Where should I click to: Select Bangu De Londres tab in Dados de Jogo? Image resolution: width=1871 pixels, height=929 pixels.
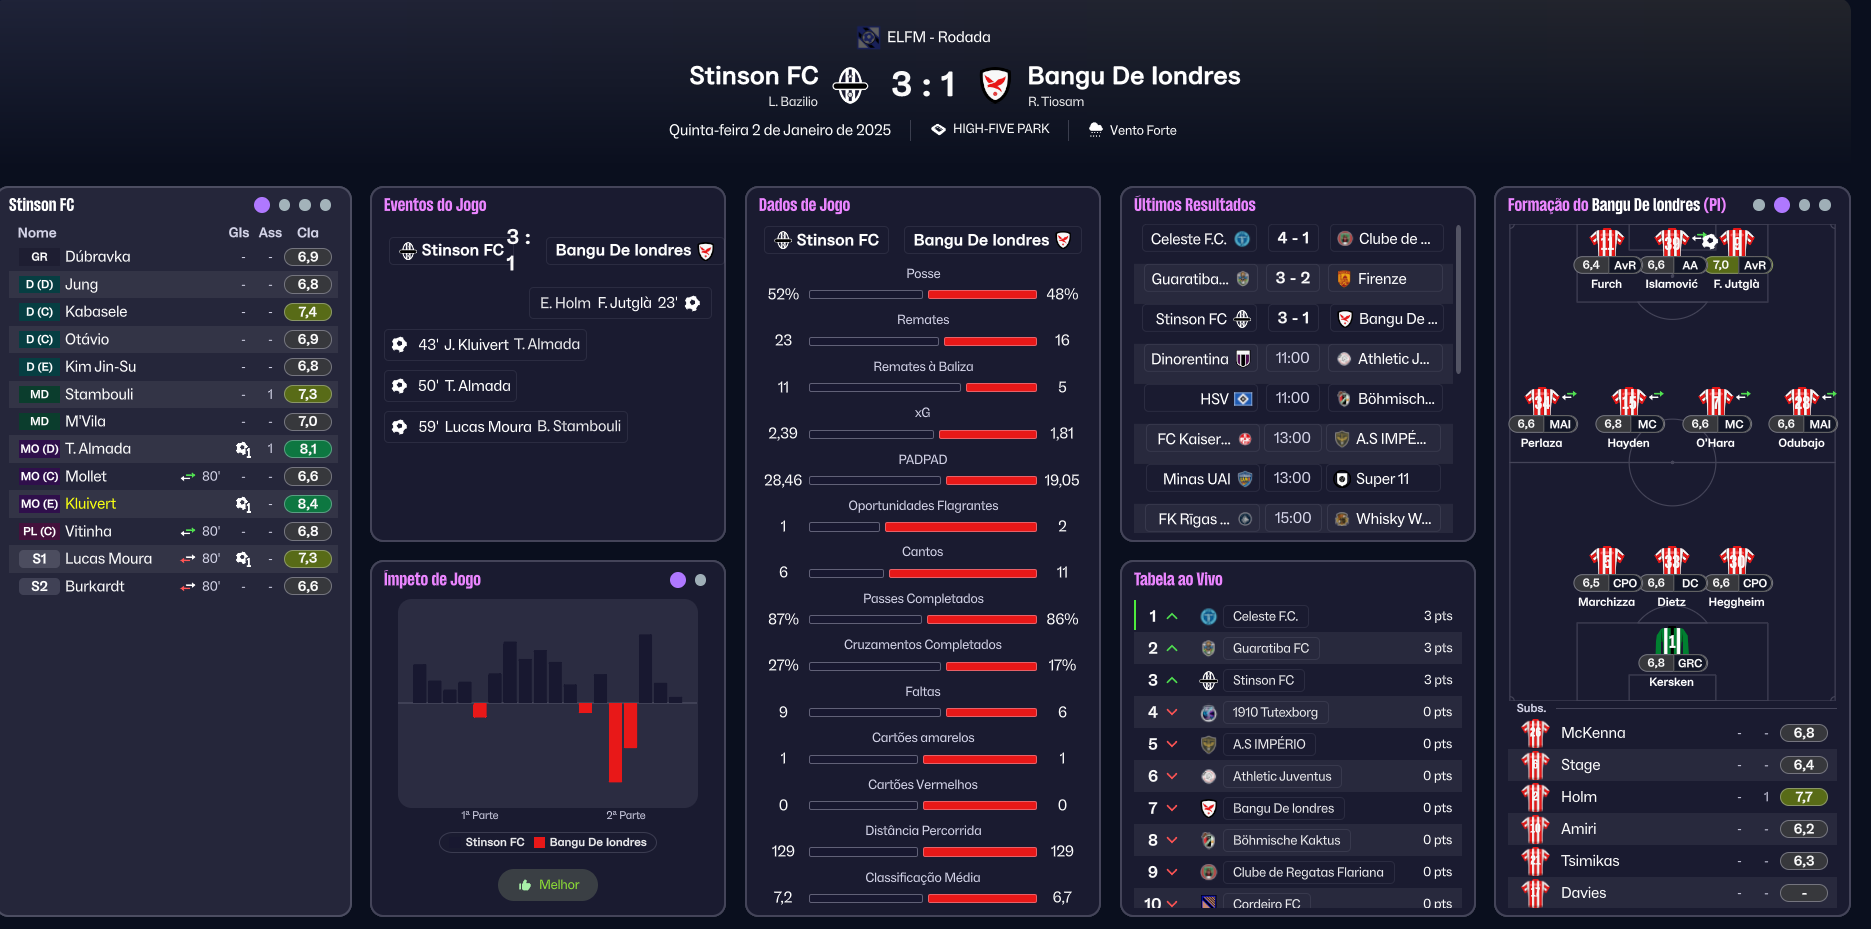(991, 240)
